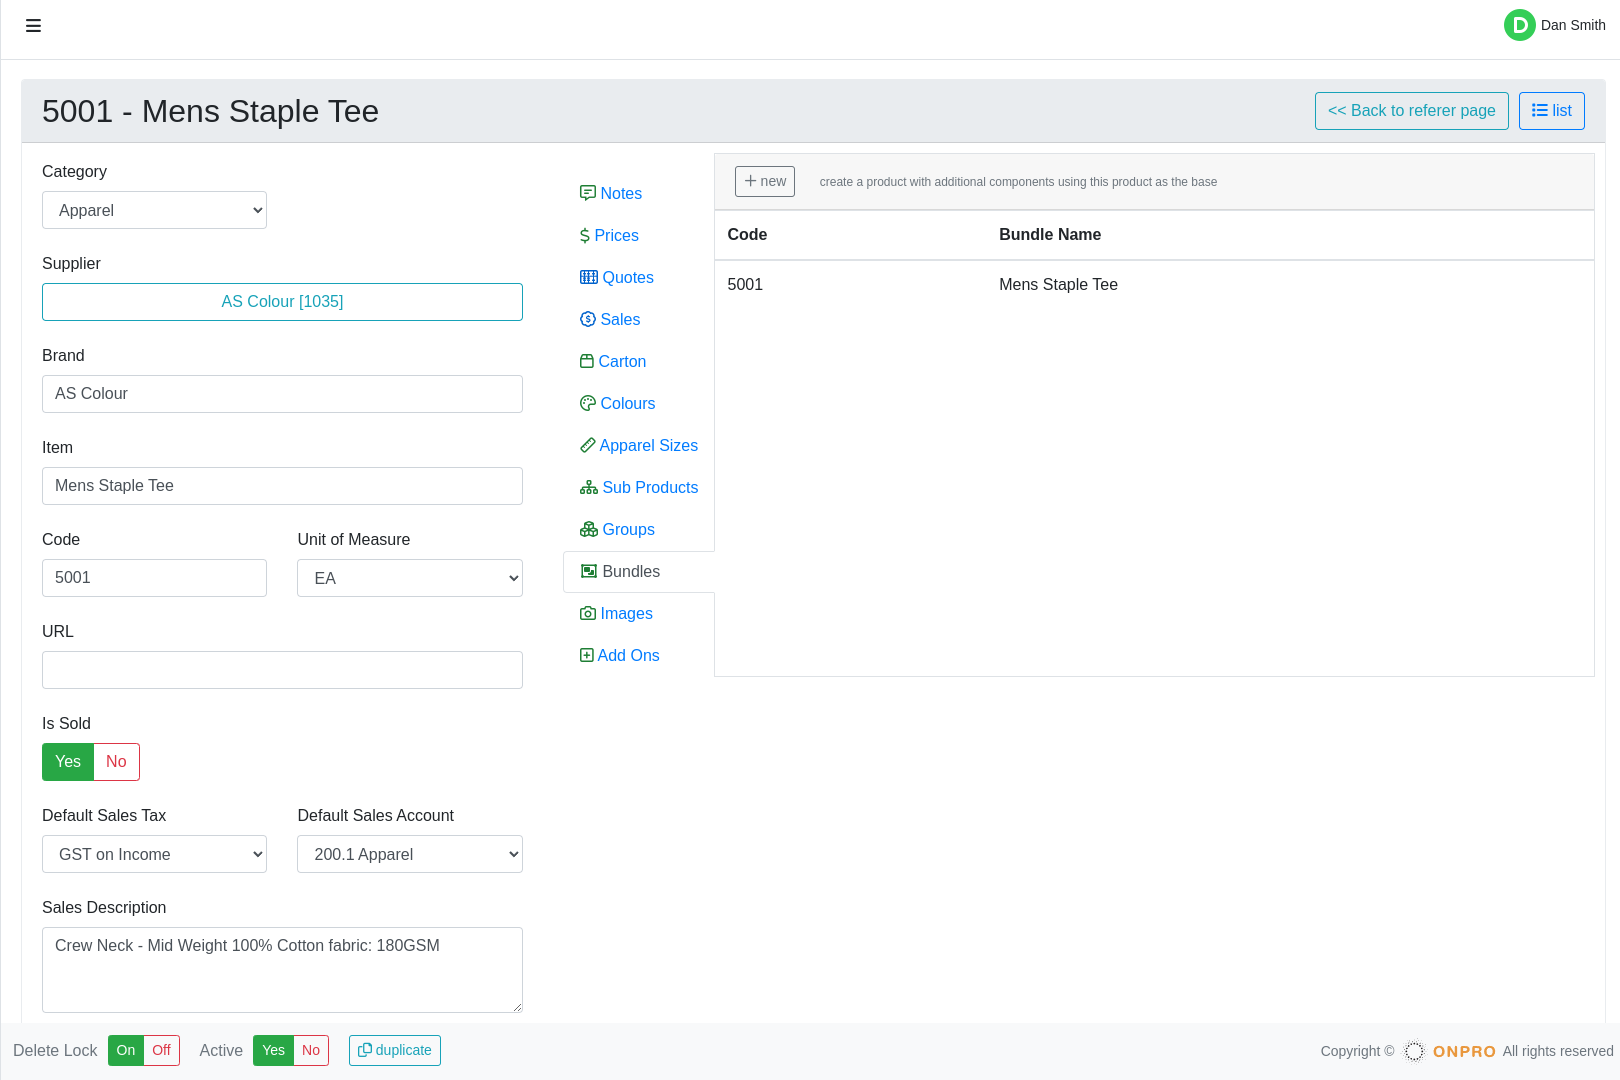Screen dimensions: 1620x1080
Task: Click into the Brand input field
Action: [282, 394]
